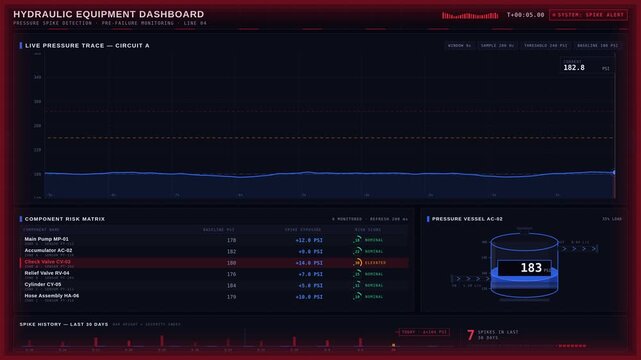Click the T+00:05.00 timer readout
This screenshot has height=360, width=641.
525,15
